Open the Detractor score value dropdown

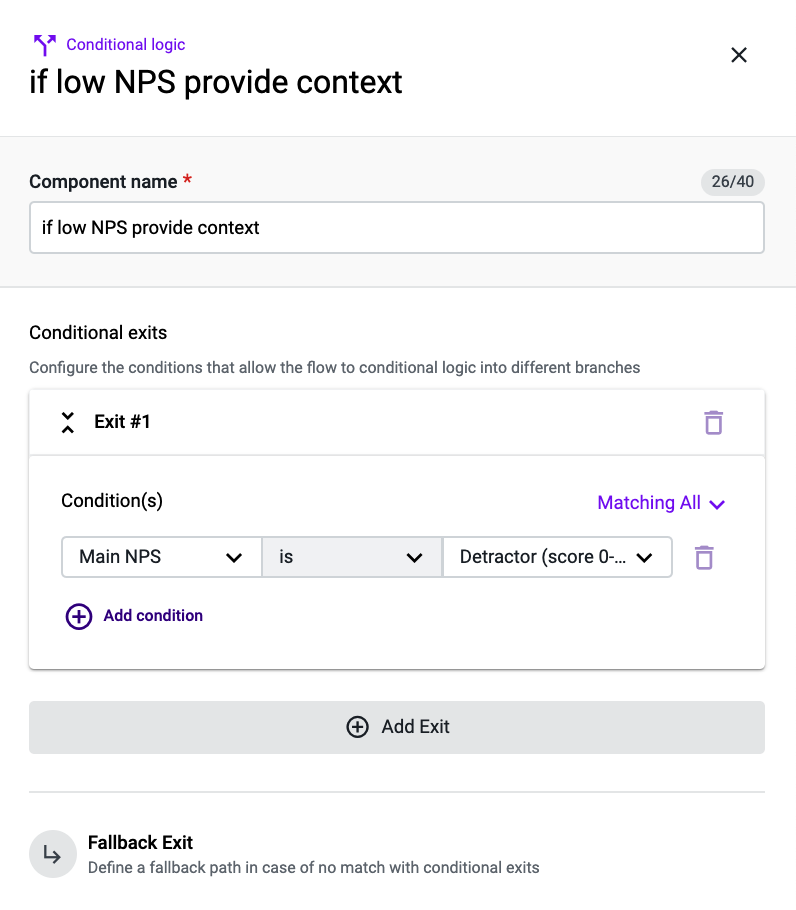[x=557, y=557]
